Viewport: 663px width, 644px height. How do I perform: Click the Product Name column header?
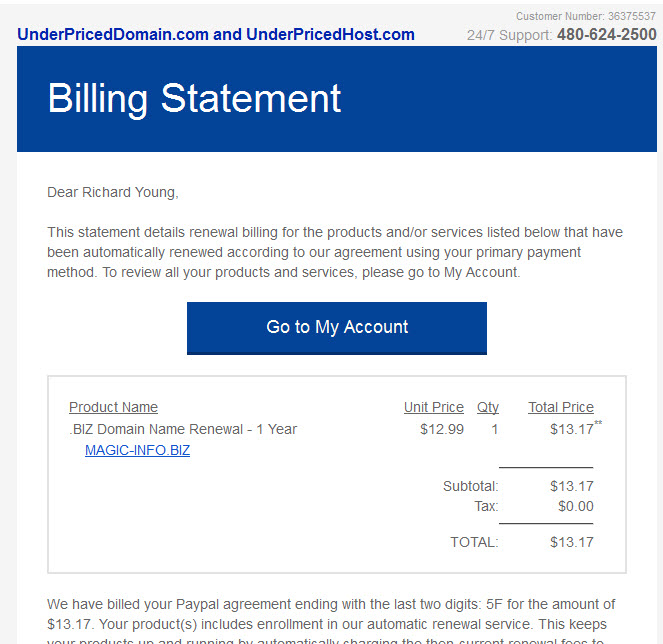click(x=113, y=407)
